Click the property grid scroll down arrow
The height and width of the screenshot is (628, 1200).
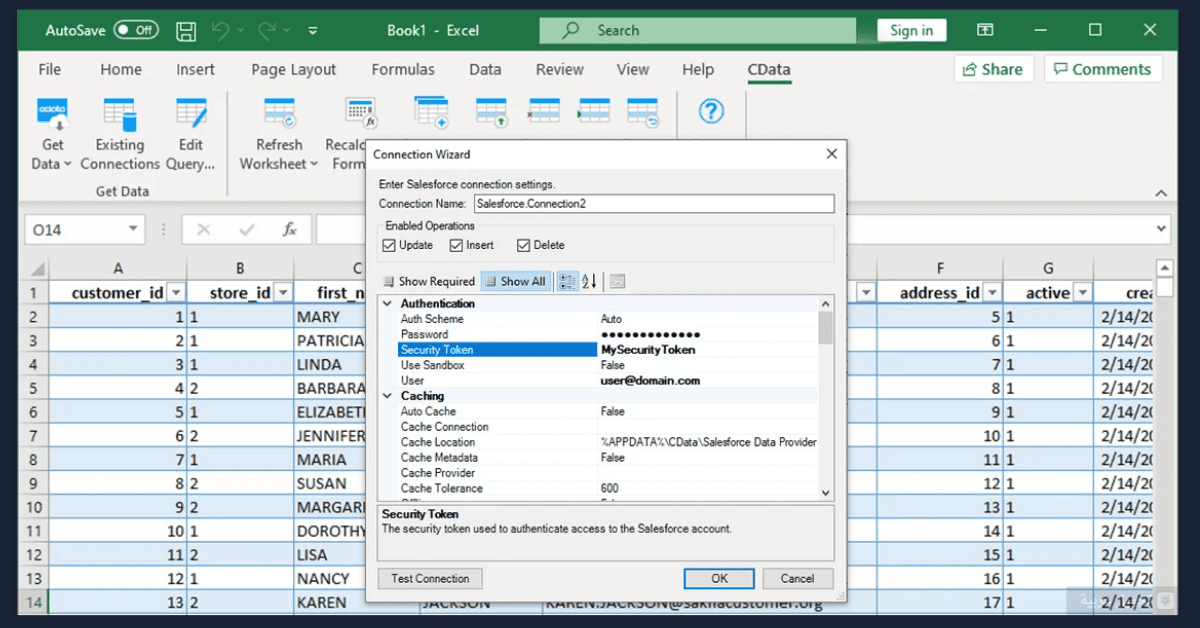point(825,492)
